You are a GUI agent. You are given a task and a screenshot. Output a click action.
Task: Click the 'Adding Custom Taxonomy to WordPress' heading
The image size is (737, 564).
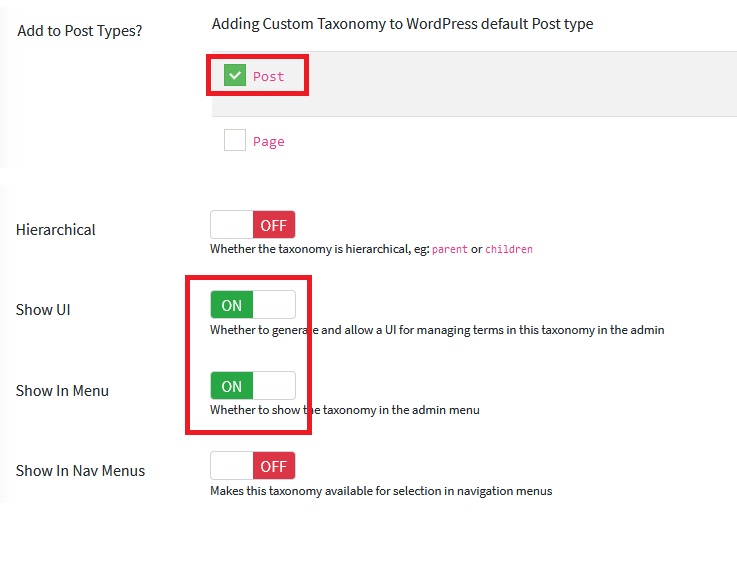pyautogui.click(x=402, y=24)
